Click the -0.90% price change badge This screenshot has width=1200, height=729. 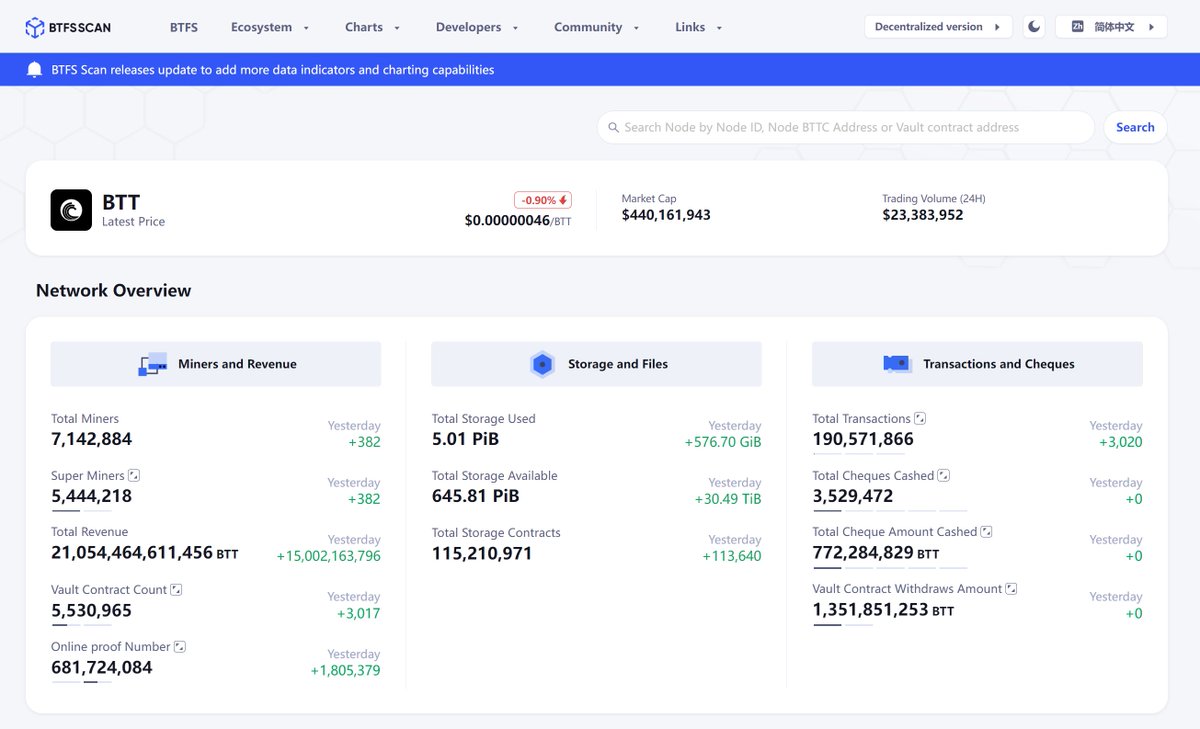(x=543, y=200)
